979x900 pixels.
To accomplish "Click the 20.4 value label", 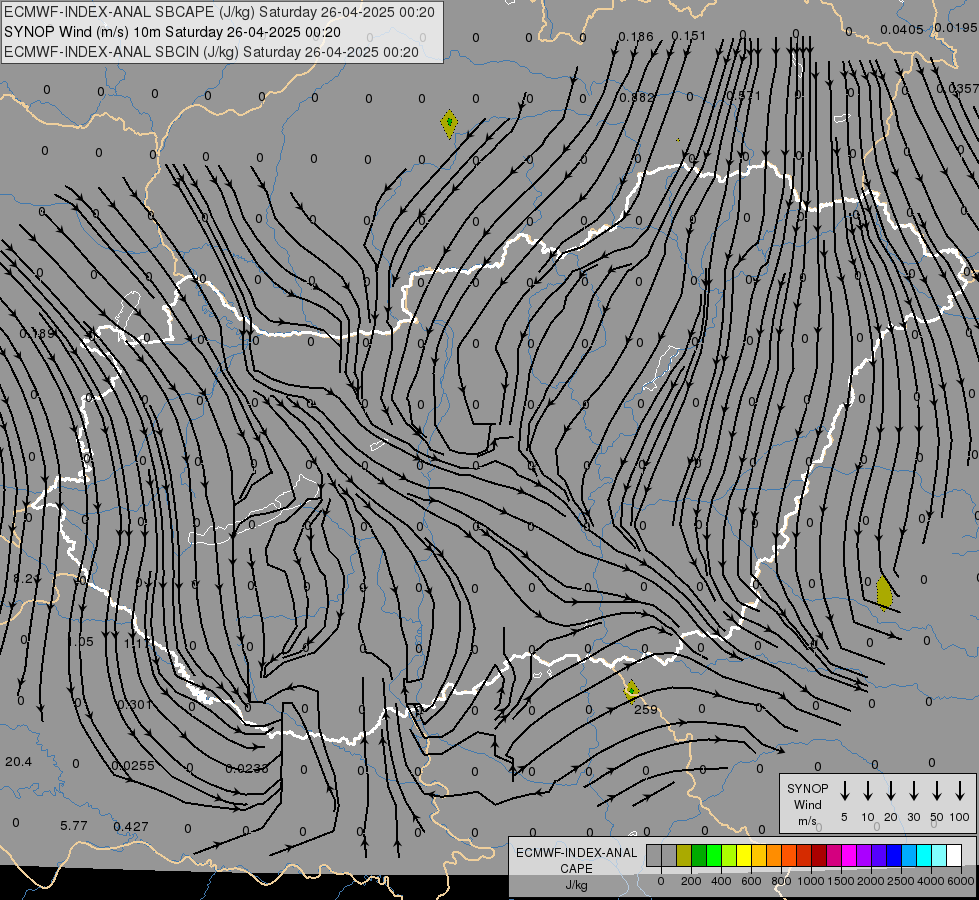I will pyautogui.click(x=18, y=762).
